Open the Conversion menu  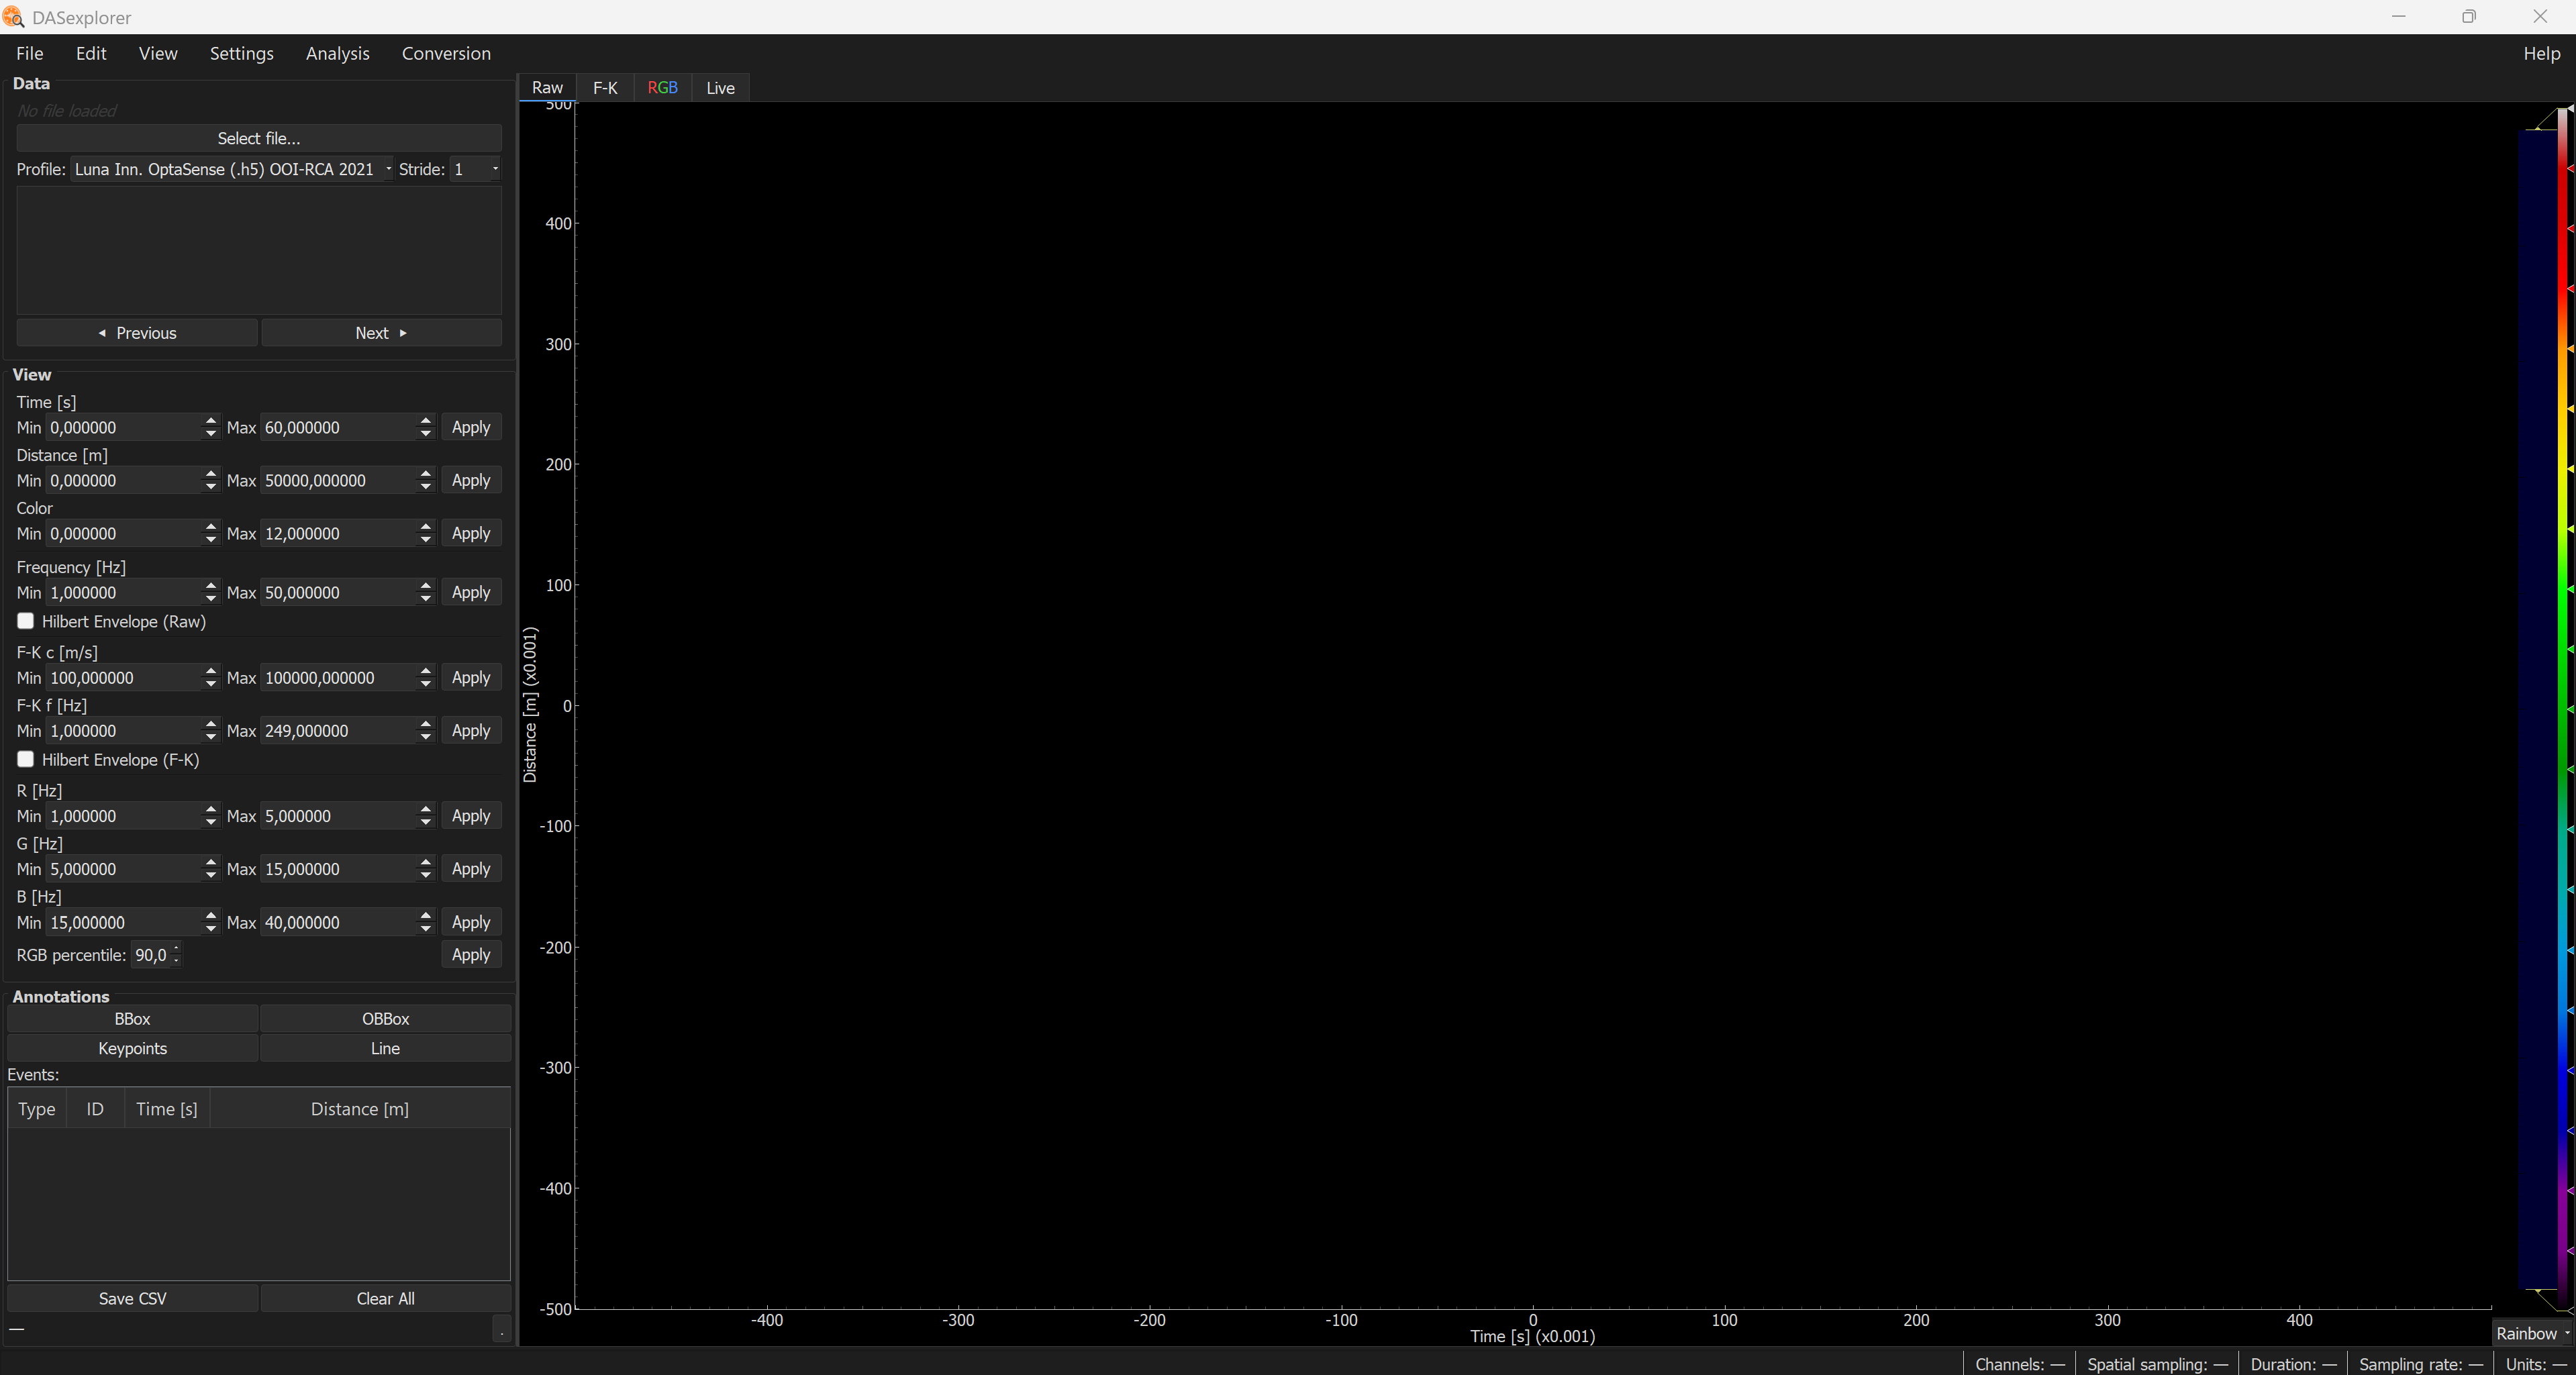(446, 54)
